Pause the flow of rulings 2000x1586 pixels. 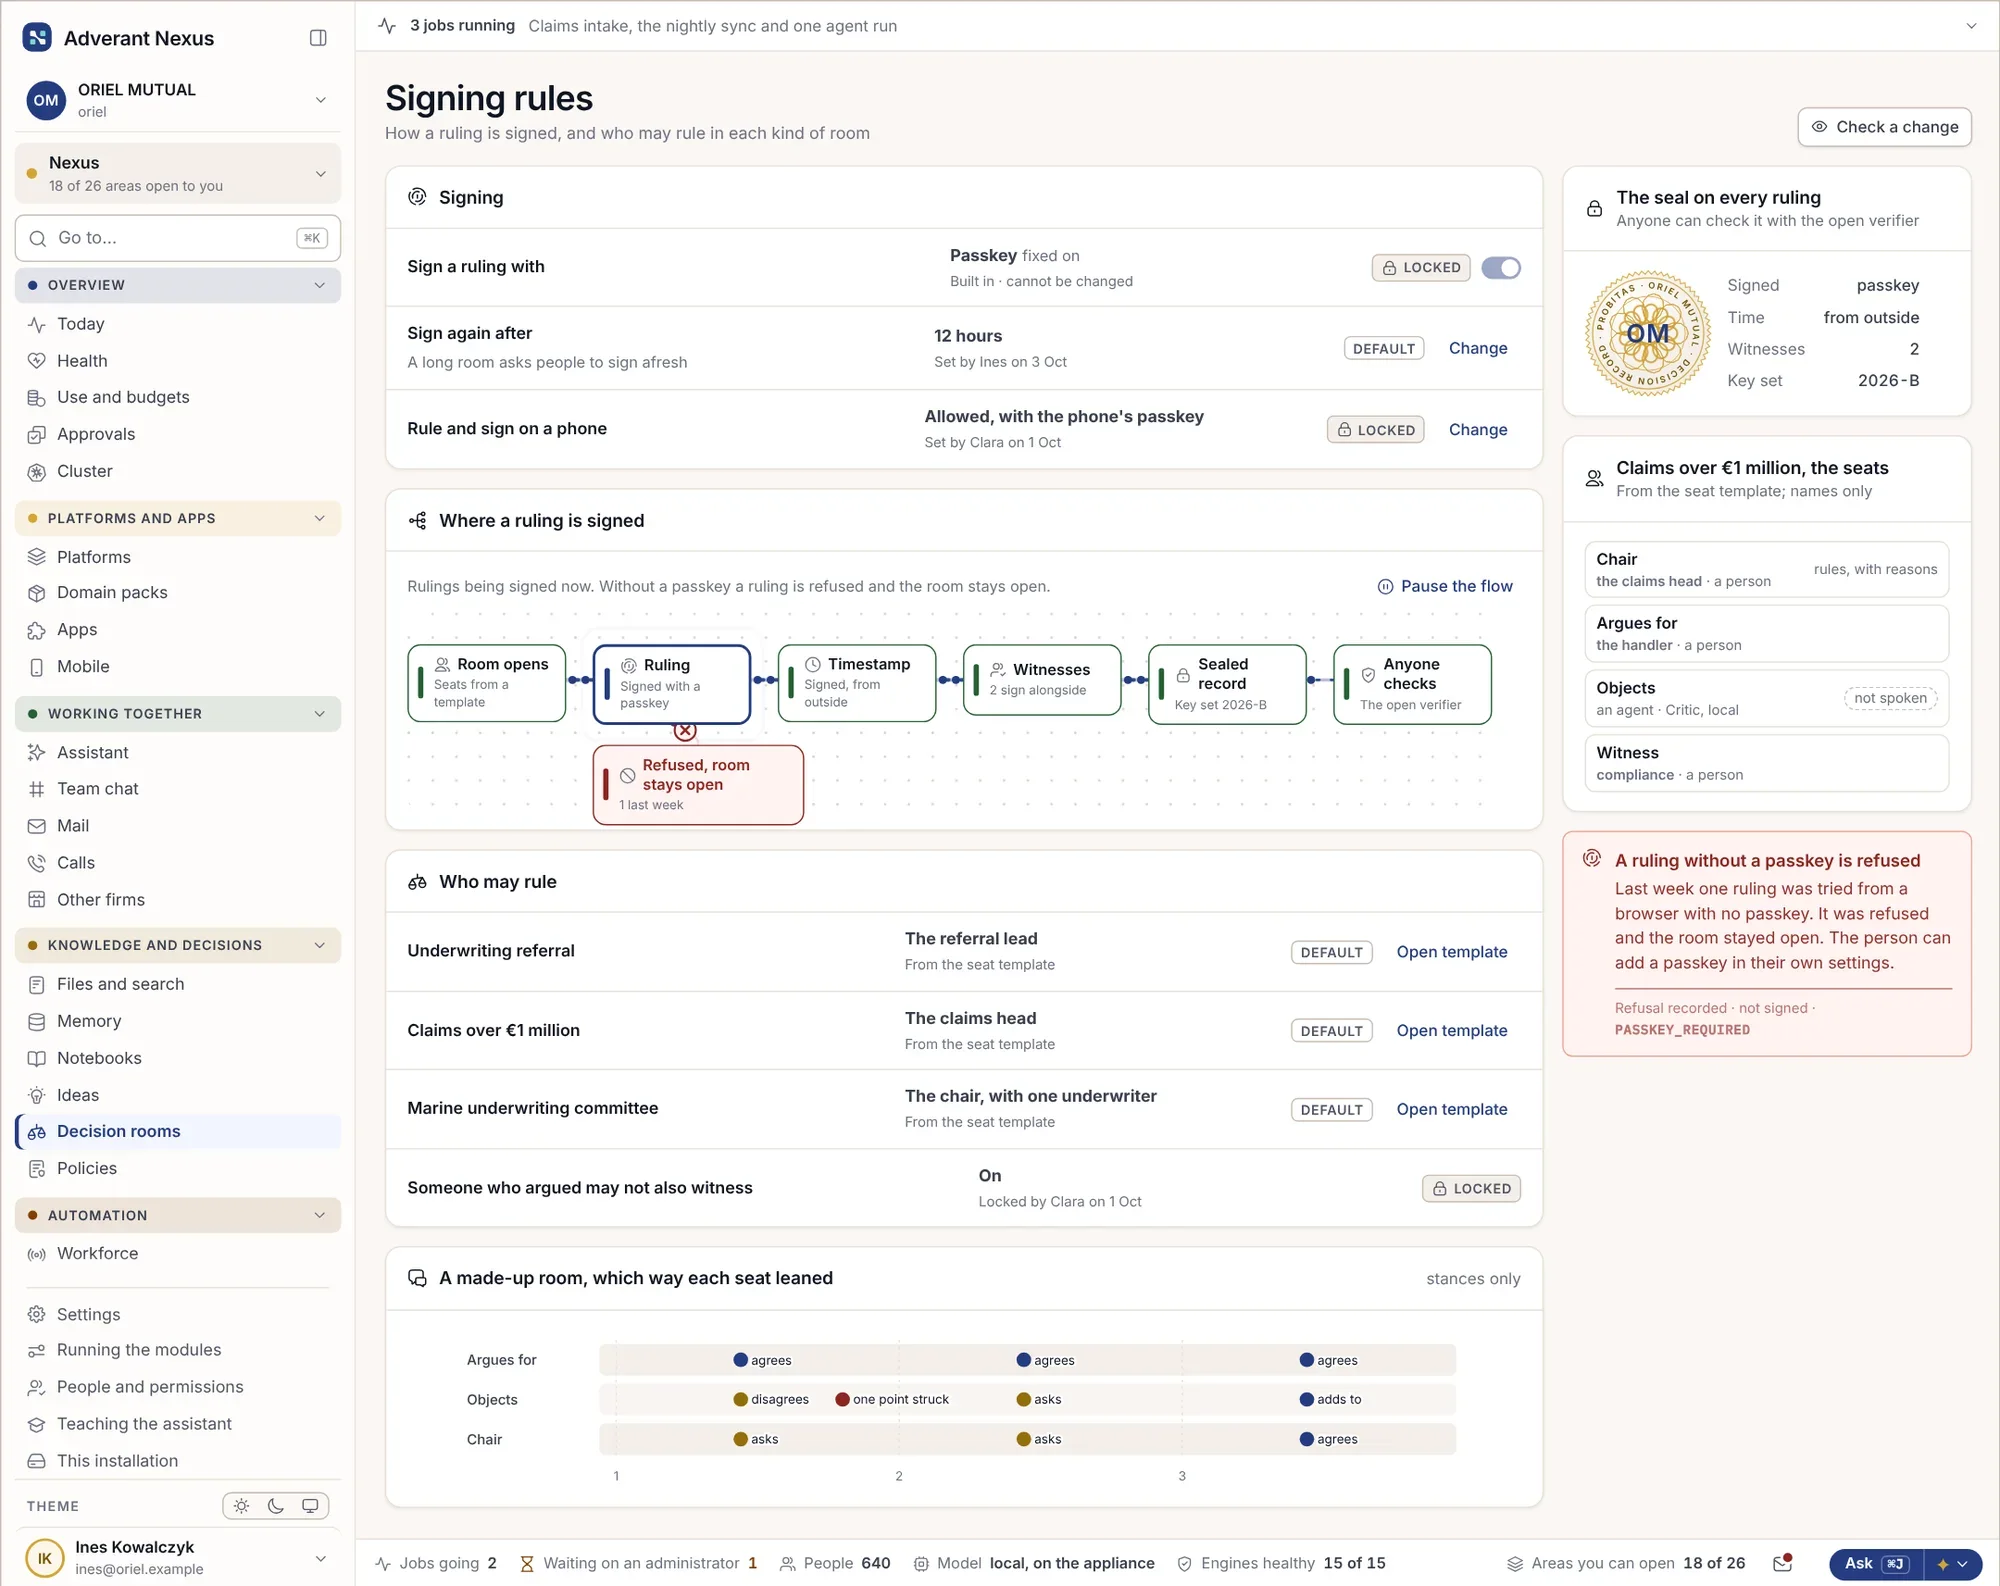(x=1445, y=586)
